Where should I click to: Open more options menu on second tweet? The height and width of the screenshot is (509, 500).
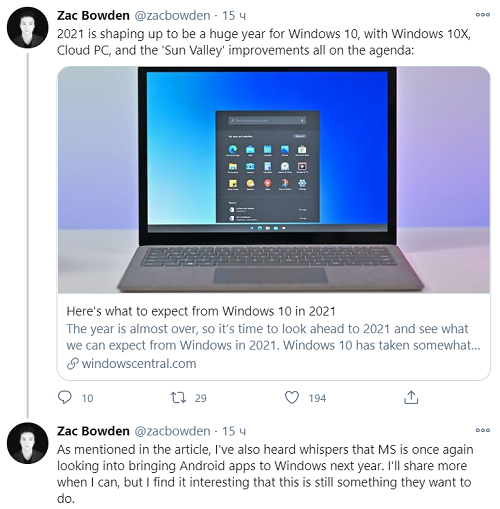(483, 430)
